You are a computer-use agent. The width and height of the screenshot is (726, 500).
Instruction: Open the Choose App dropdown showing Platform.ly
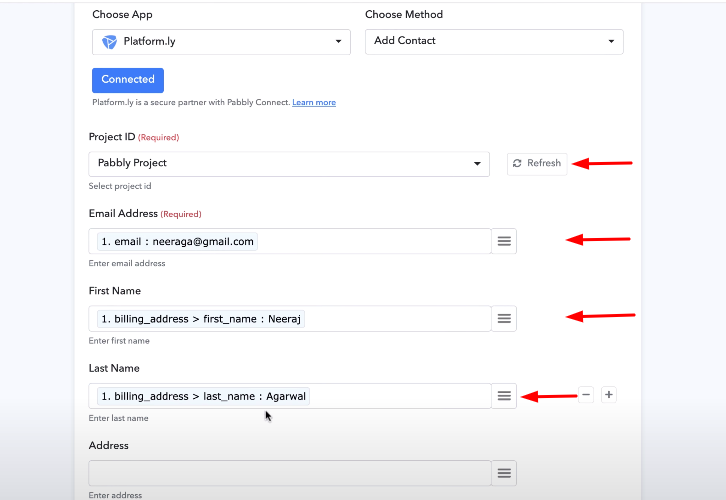[221, 42]
